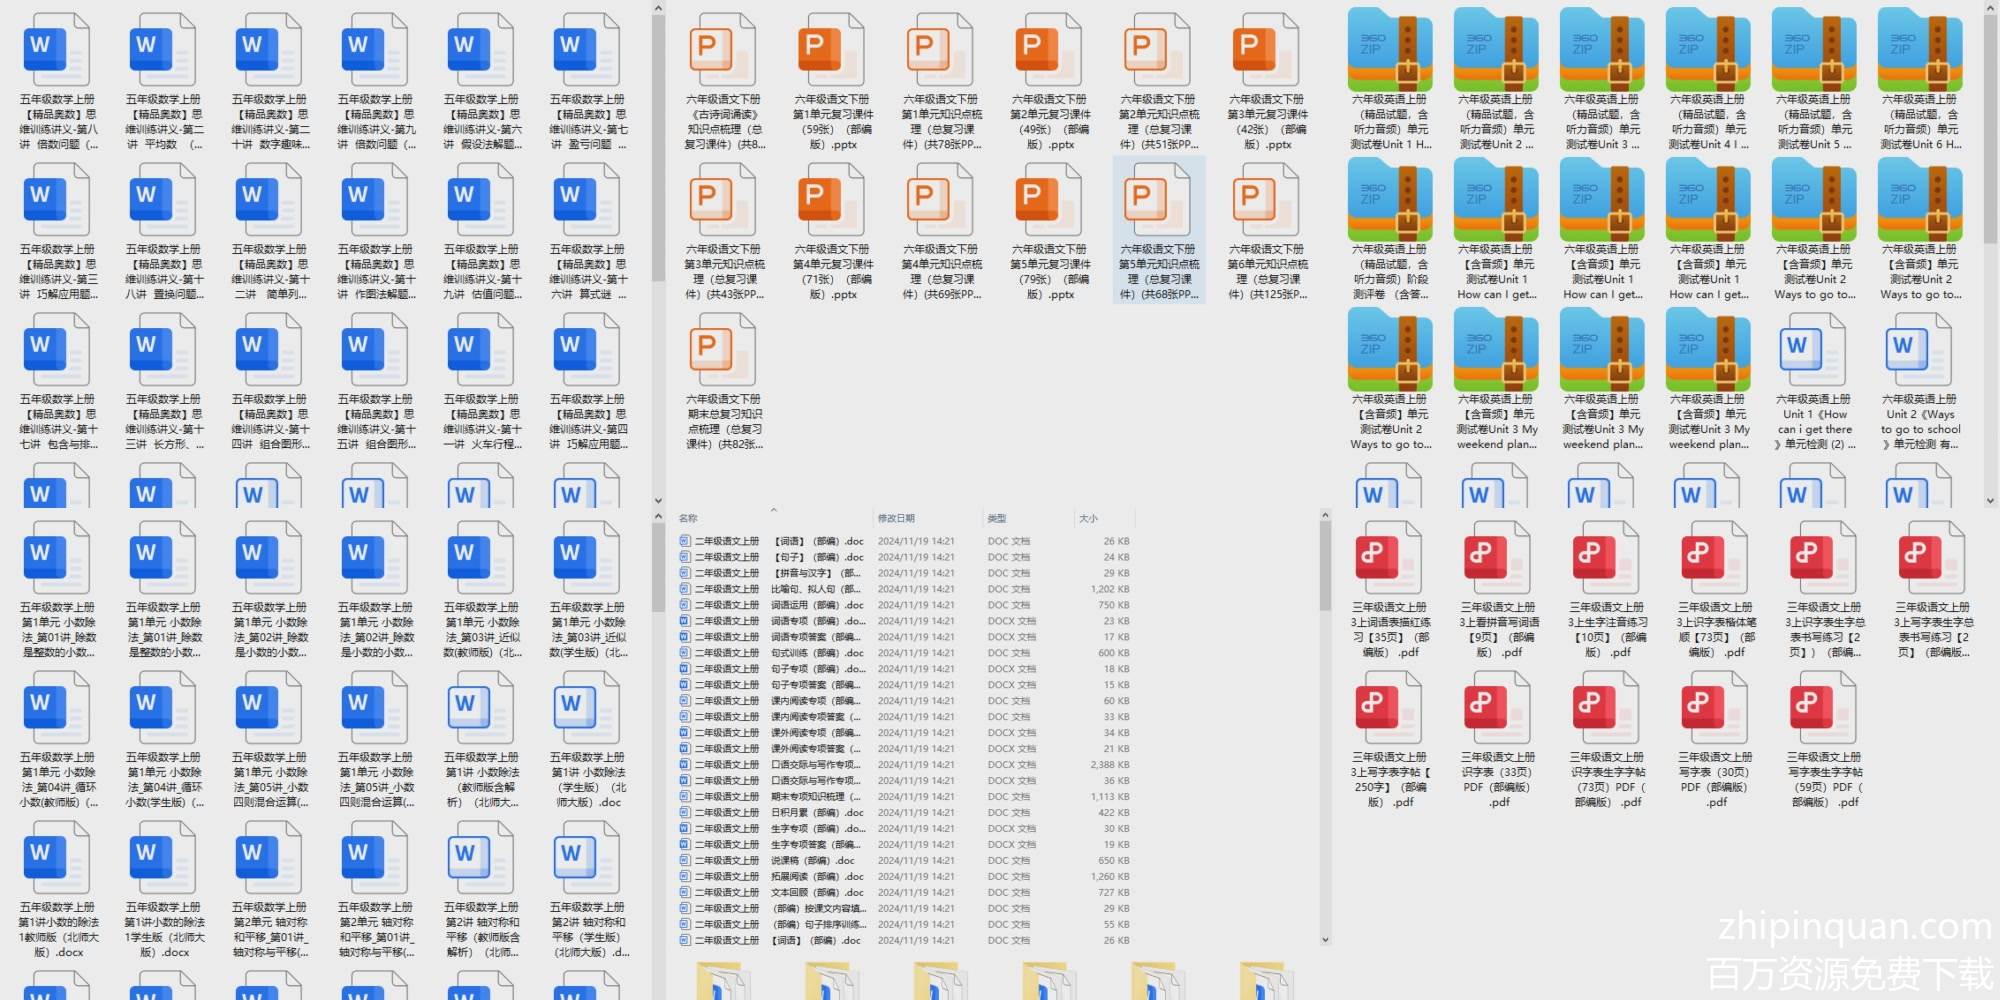Sort file list by 修改日期 column
The image size is (2000, 1000).
[896, 518]
